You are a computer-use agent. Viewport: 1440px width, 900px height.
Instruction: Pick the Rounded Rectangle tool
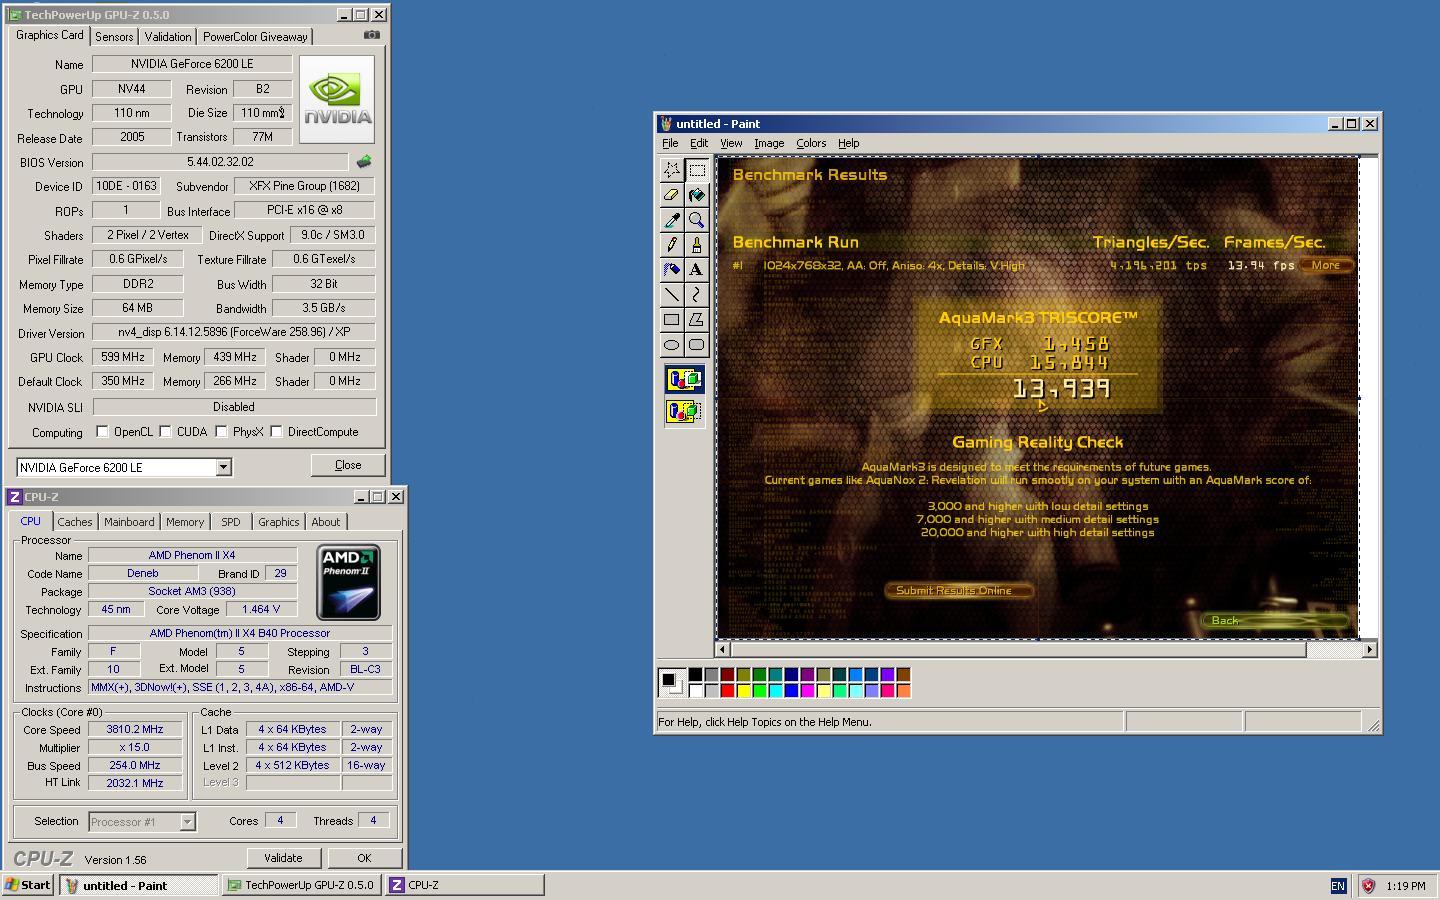697,345
